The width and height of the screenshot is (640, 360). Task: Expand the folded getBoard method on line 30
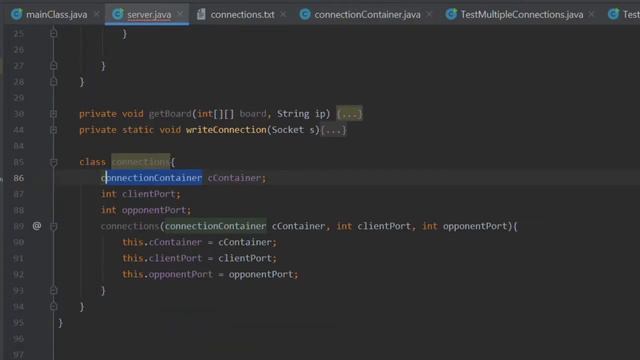tap(53, 114)
